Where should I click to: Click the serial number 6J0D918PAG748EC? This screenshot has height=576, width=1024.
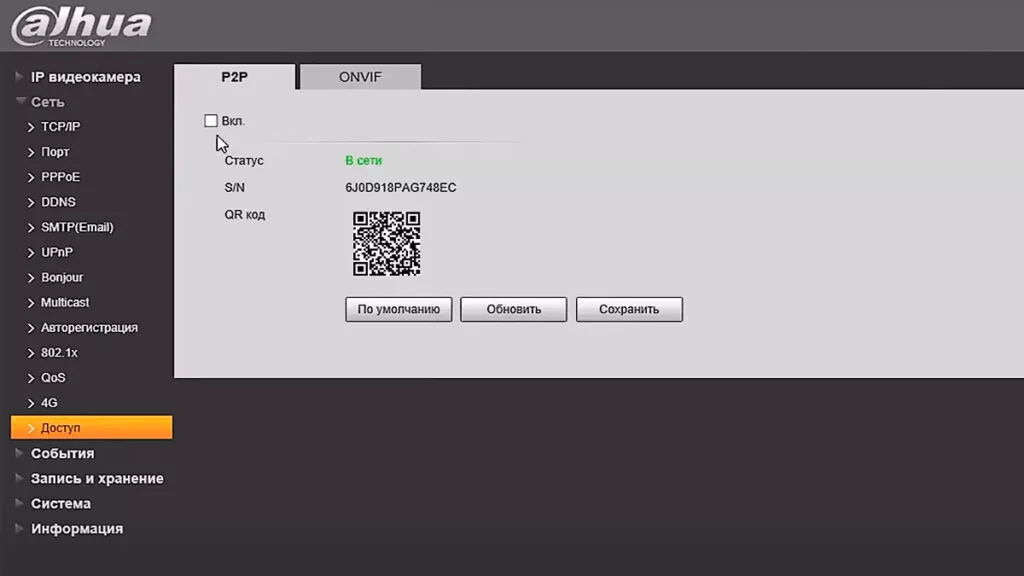pos(400,187)
